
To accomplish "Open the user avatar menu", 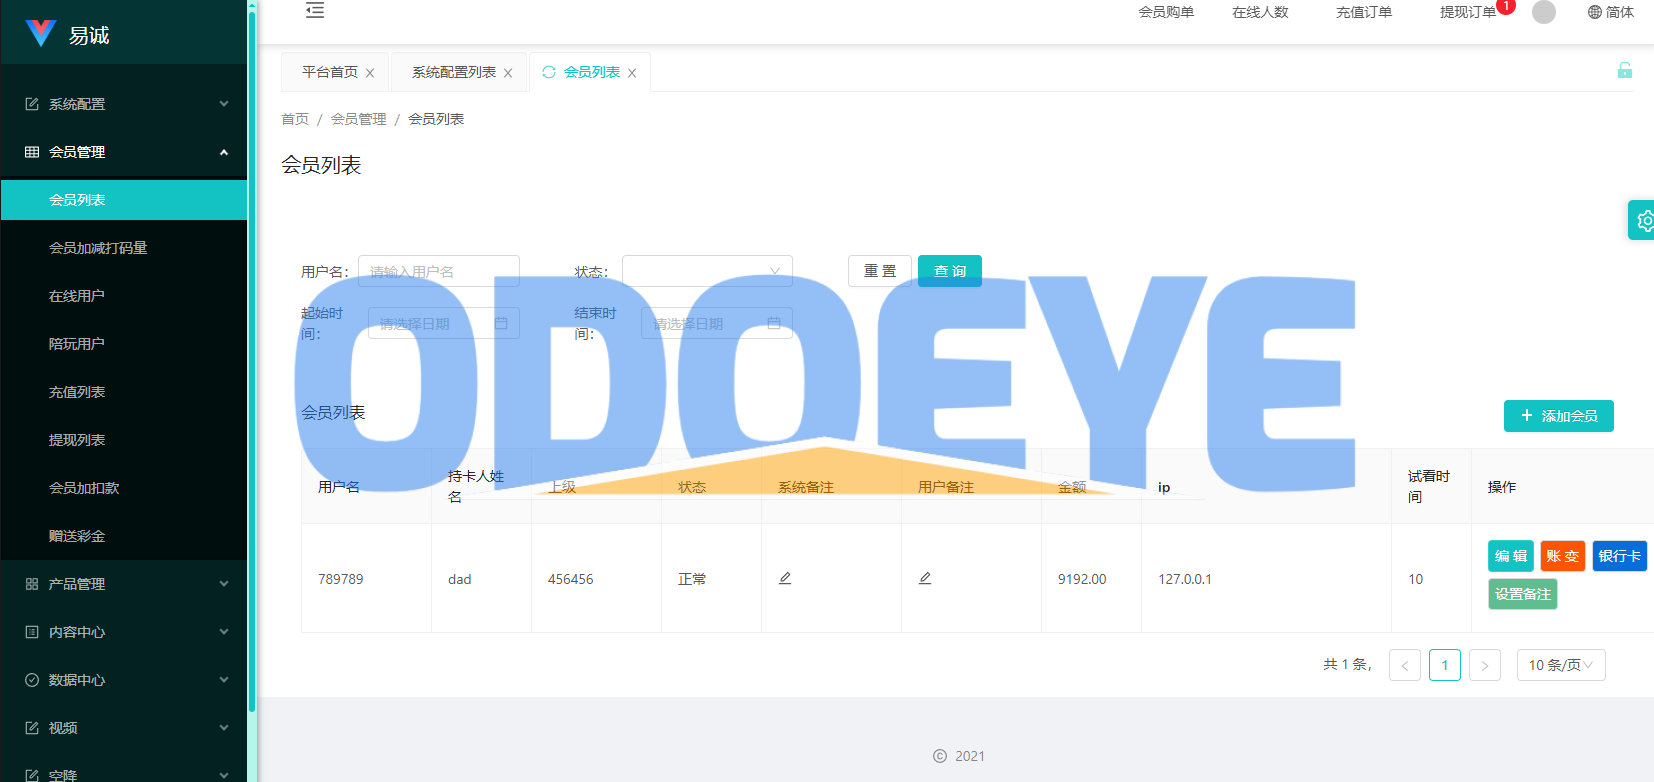I will 1544,12.
